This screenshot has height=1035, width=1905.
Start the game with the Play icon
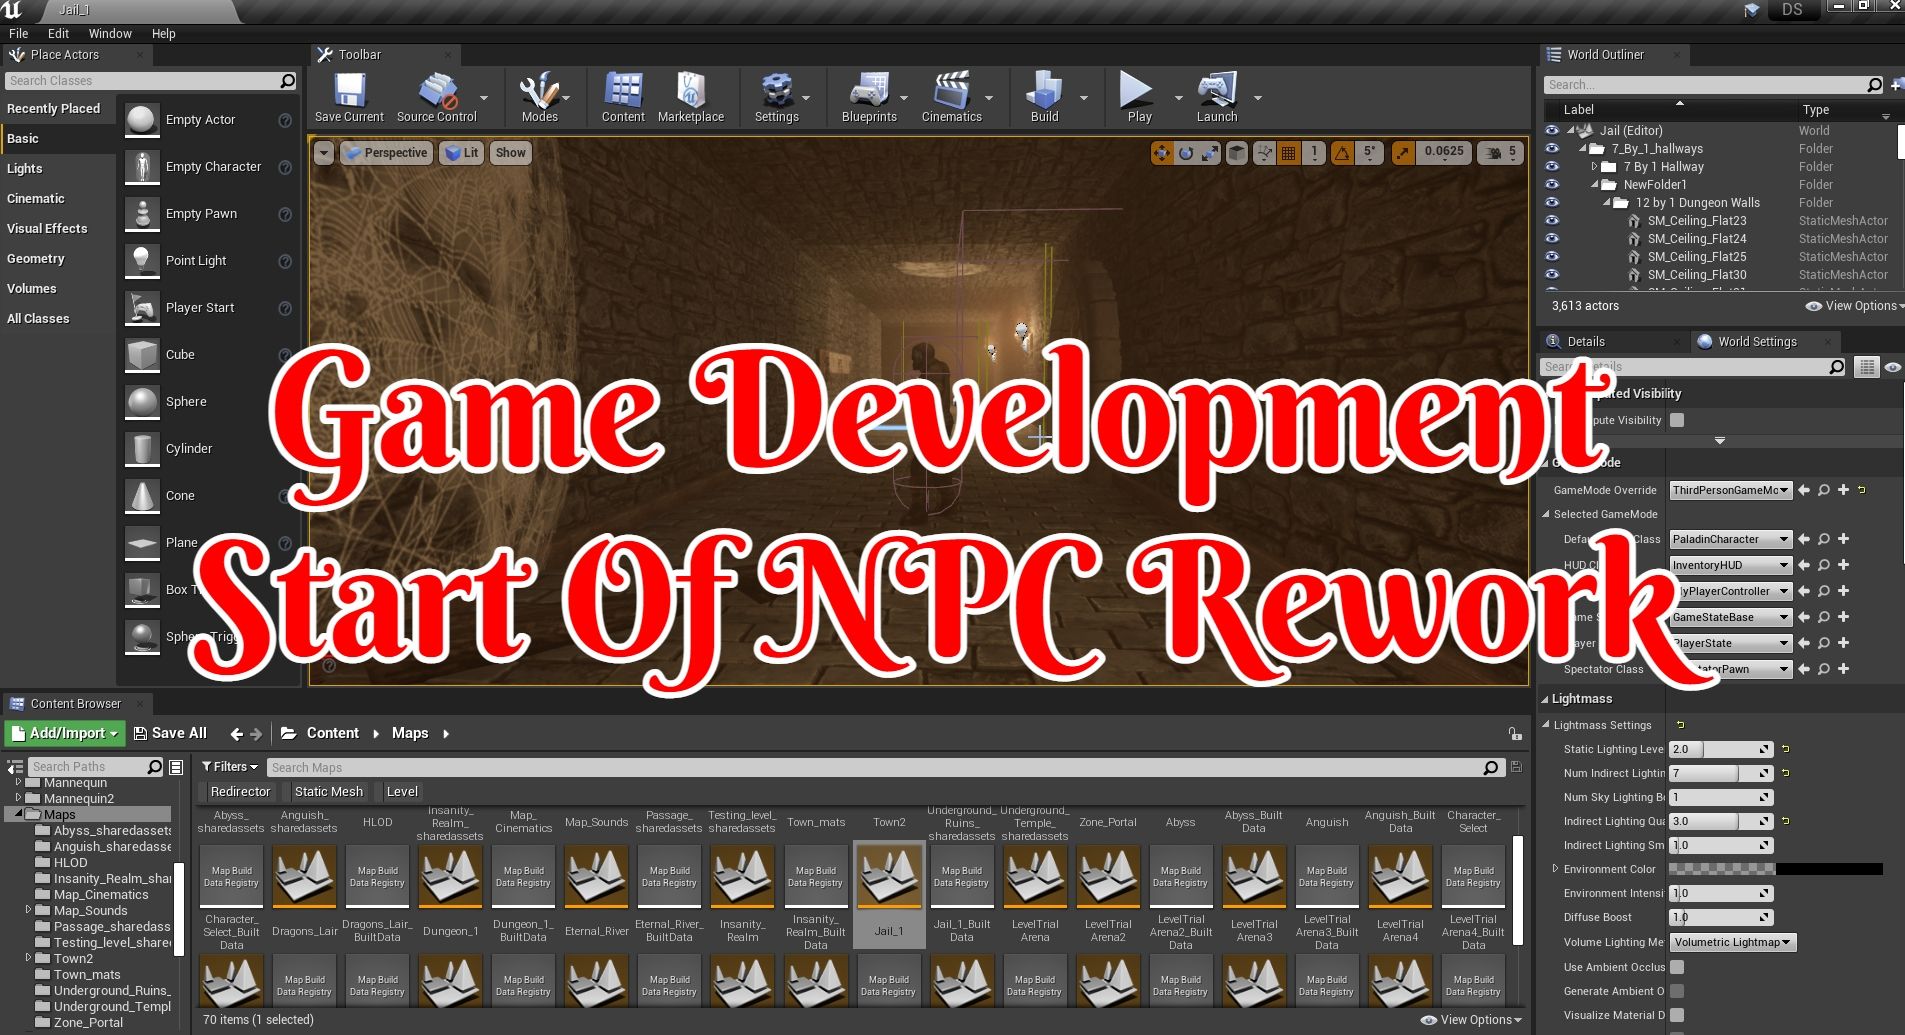(x=1137, y=94)
